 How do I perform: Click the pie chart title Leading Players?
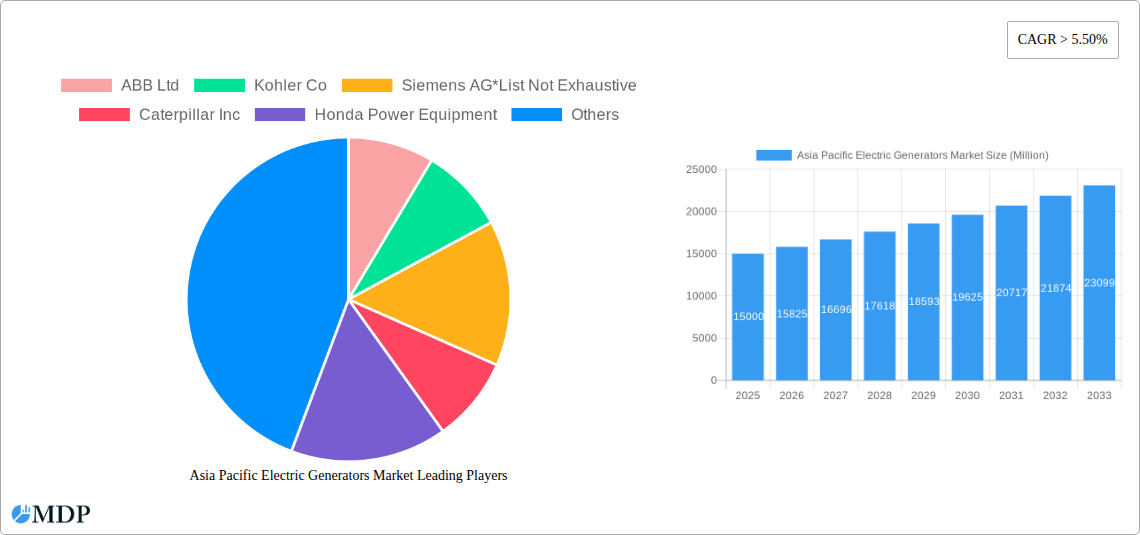click(348, 475)
